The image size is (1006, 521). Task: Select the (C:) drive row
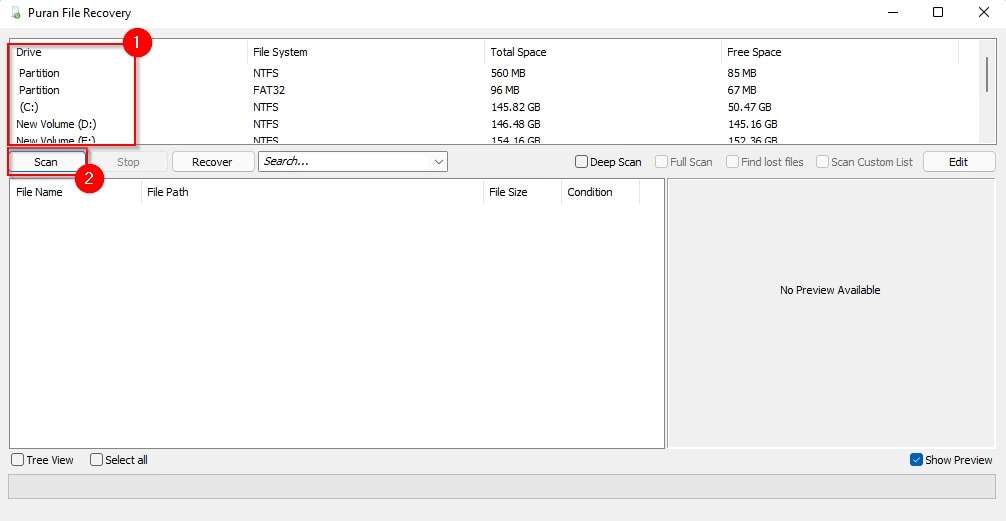tap(494, 107)
